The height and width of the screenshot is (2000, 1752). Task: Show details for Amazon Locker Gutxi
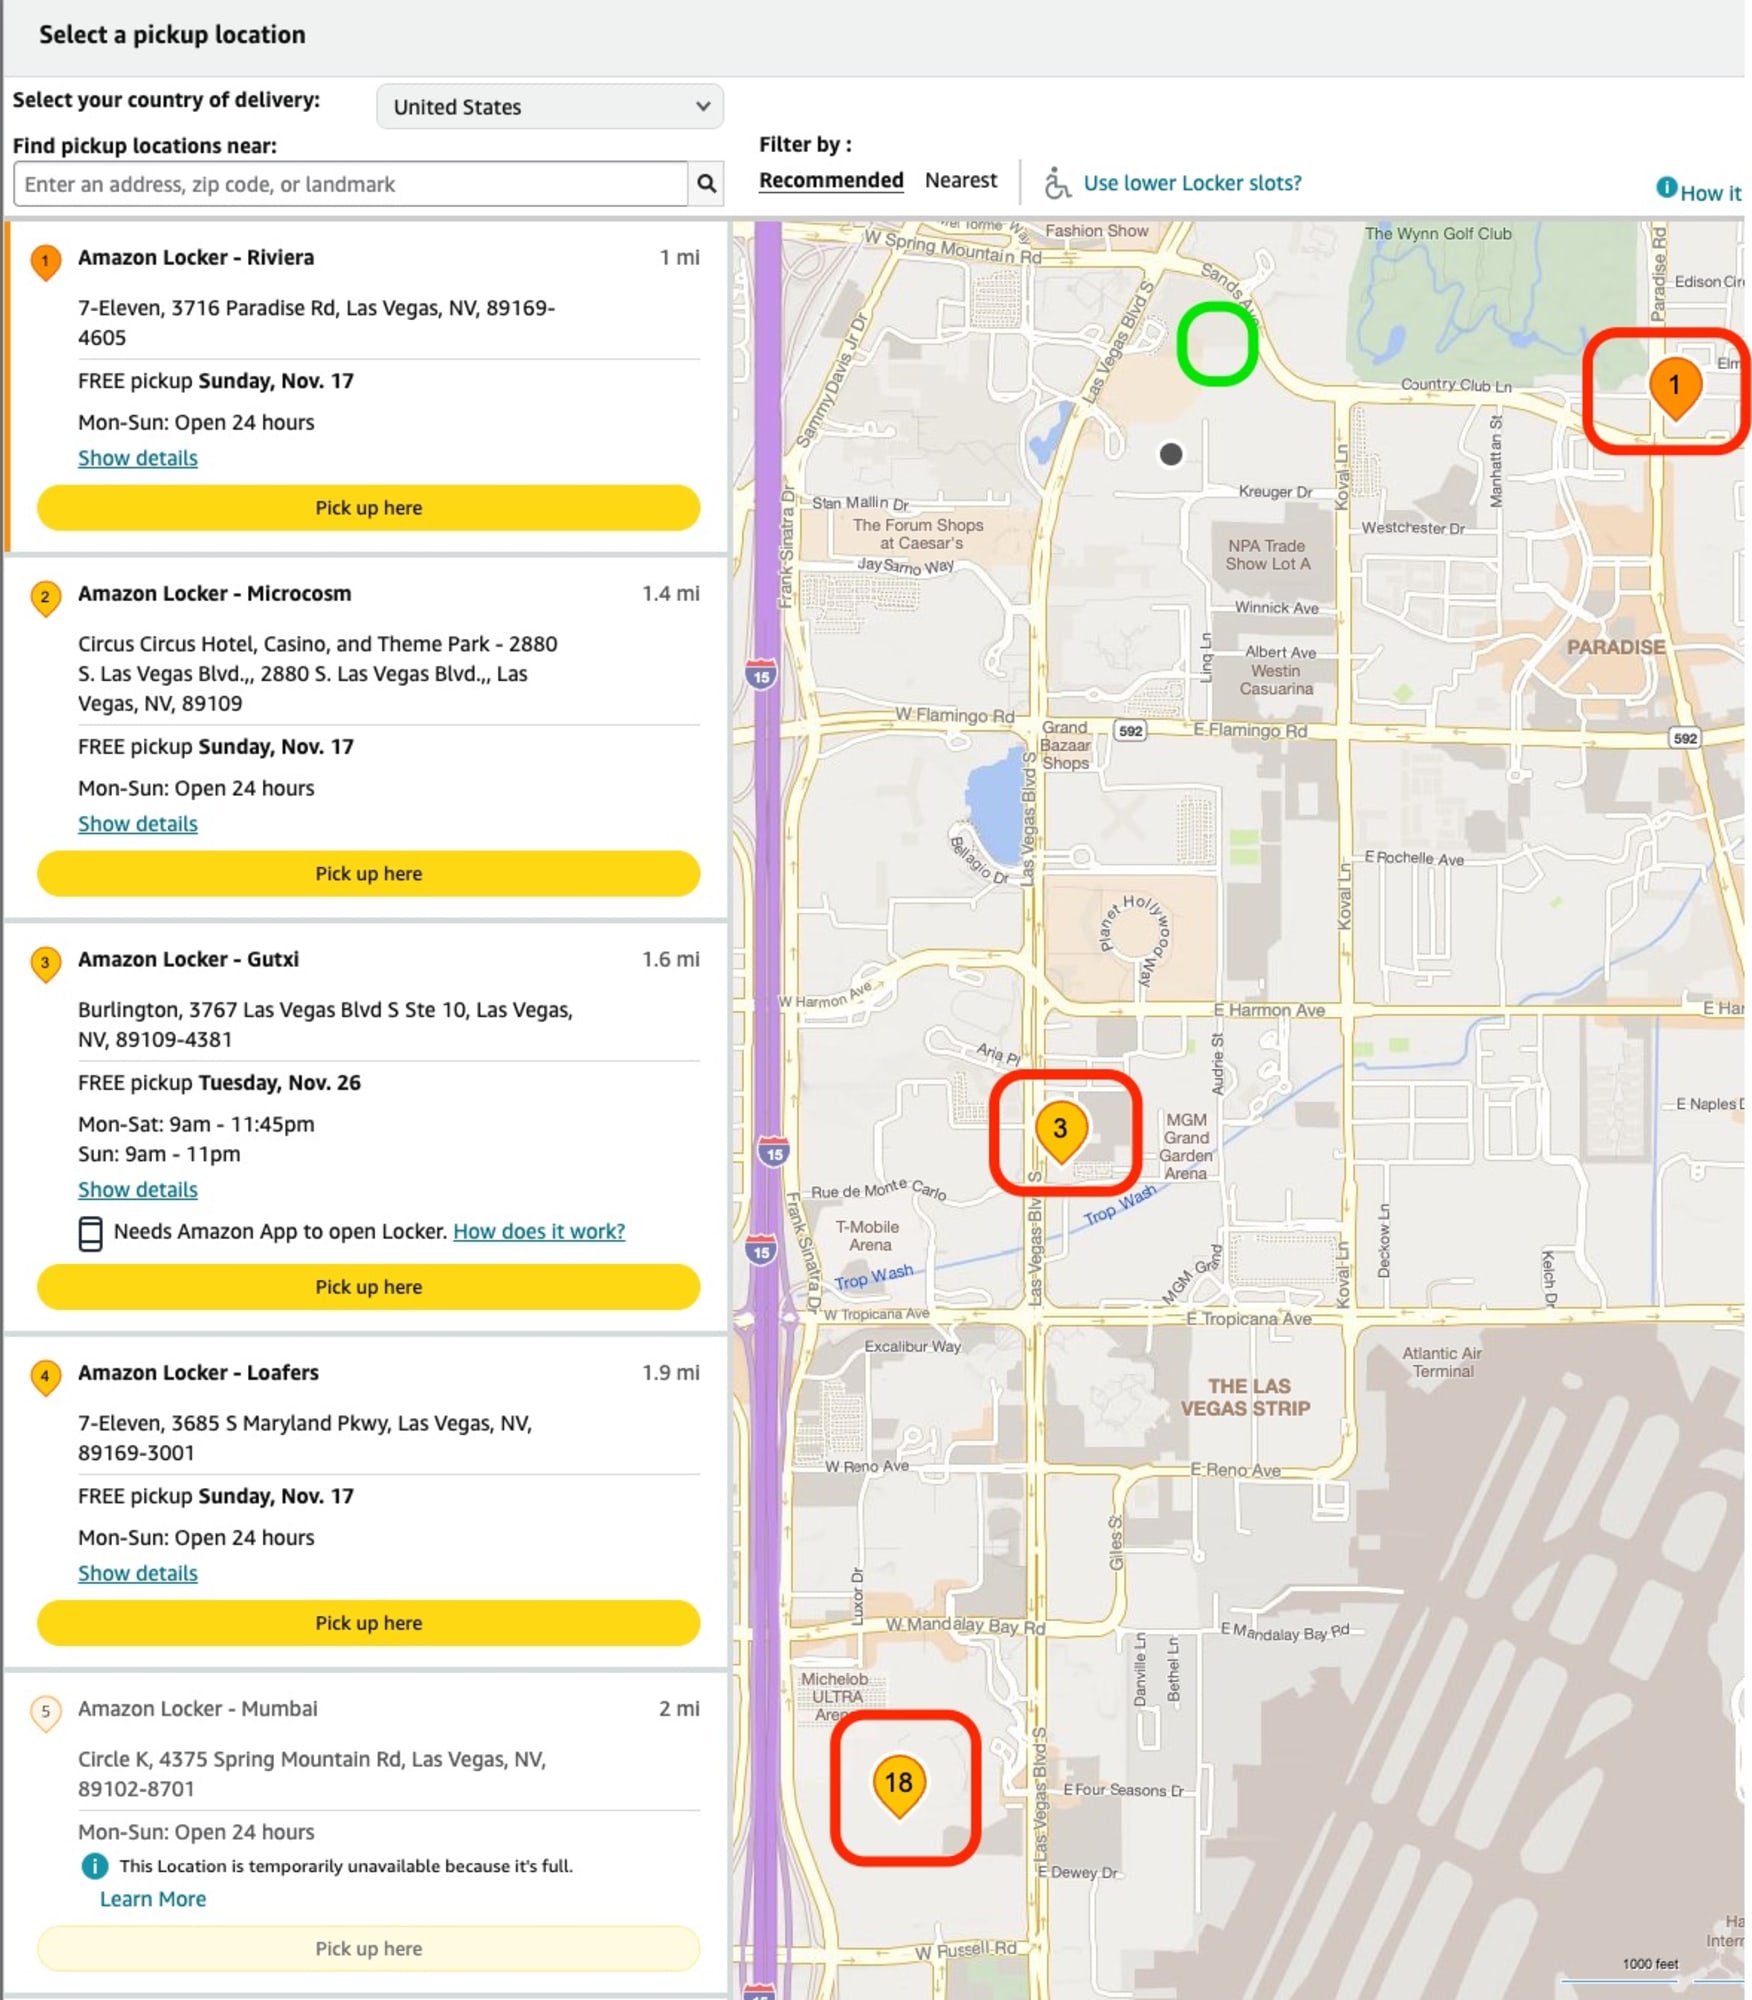tap(138, 1190)
